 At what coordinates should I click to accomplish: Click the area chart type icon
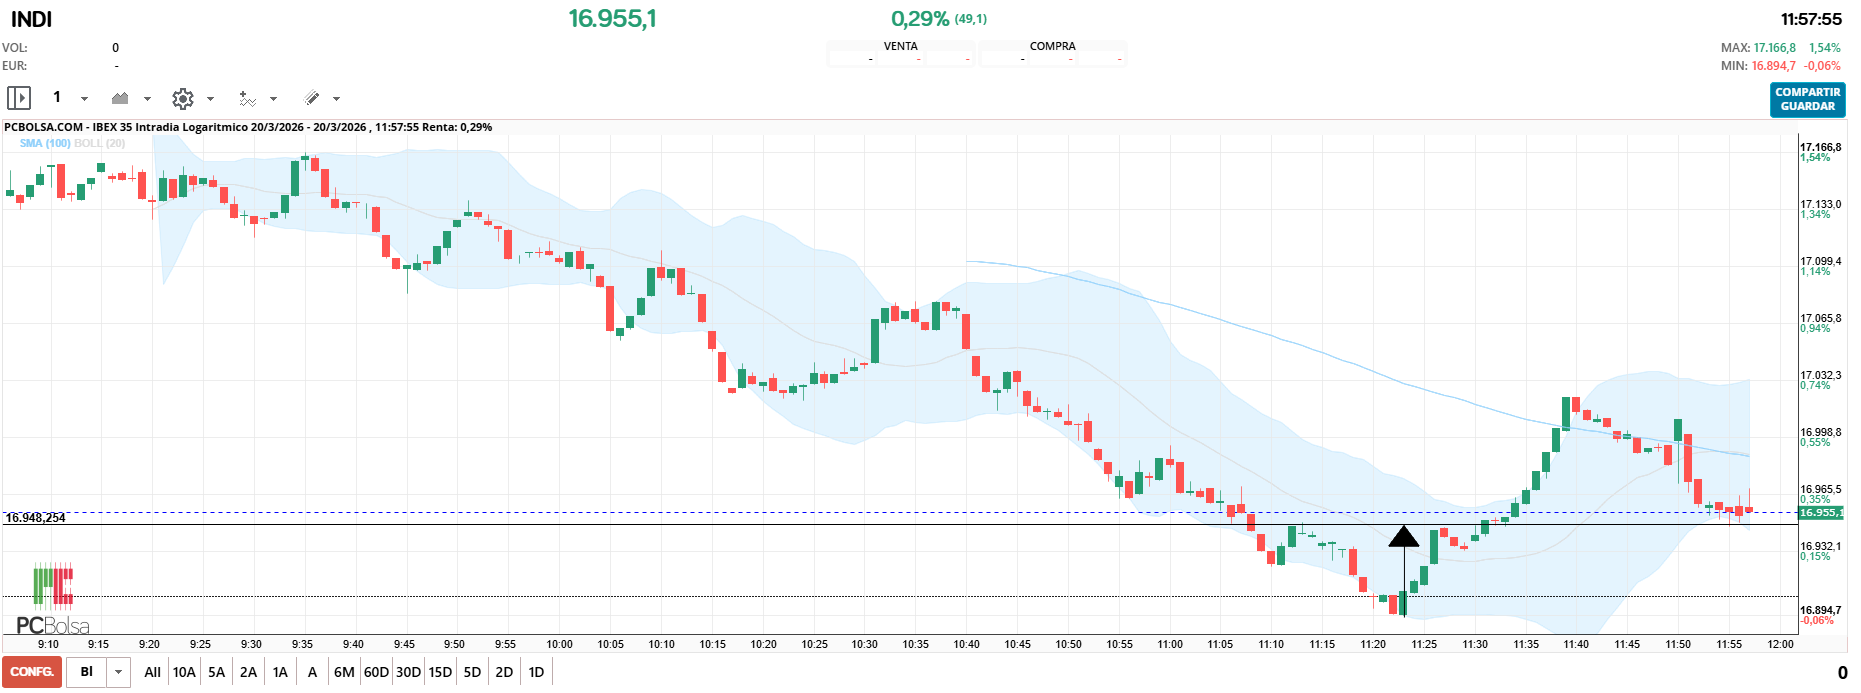[120, 98]
